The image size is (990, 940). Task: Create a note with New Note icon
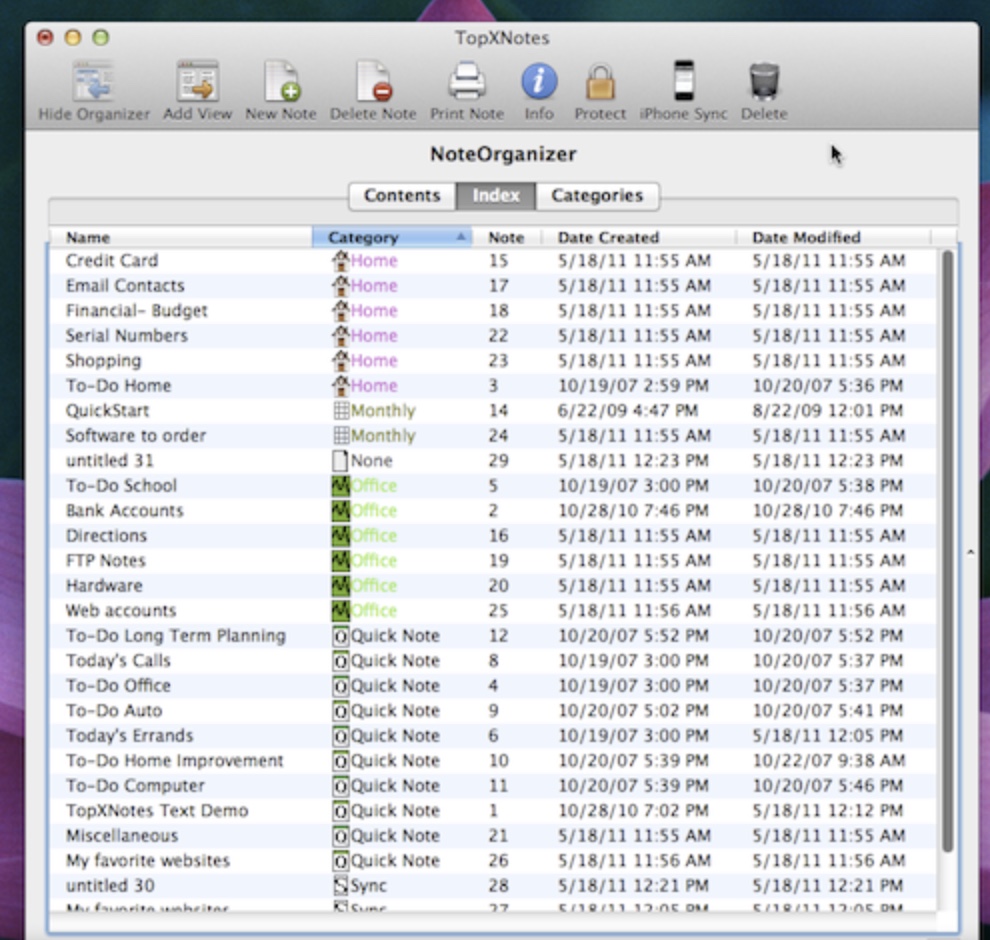point(281,82)
